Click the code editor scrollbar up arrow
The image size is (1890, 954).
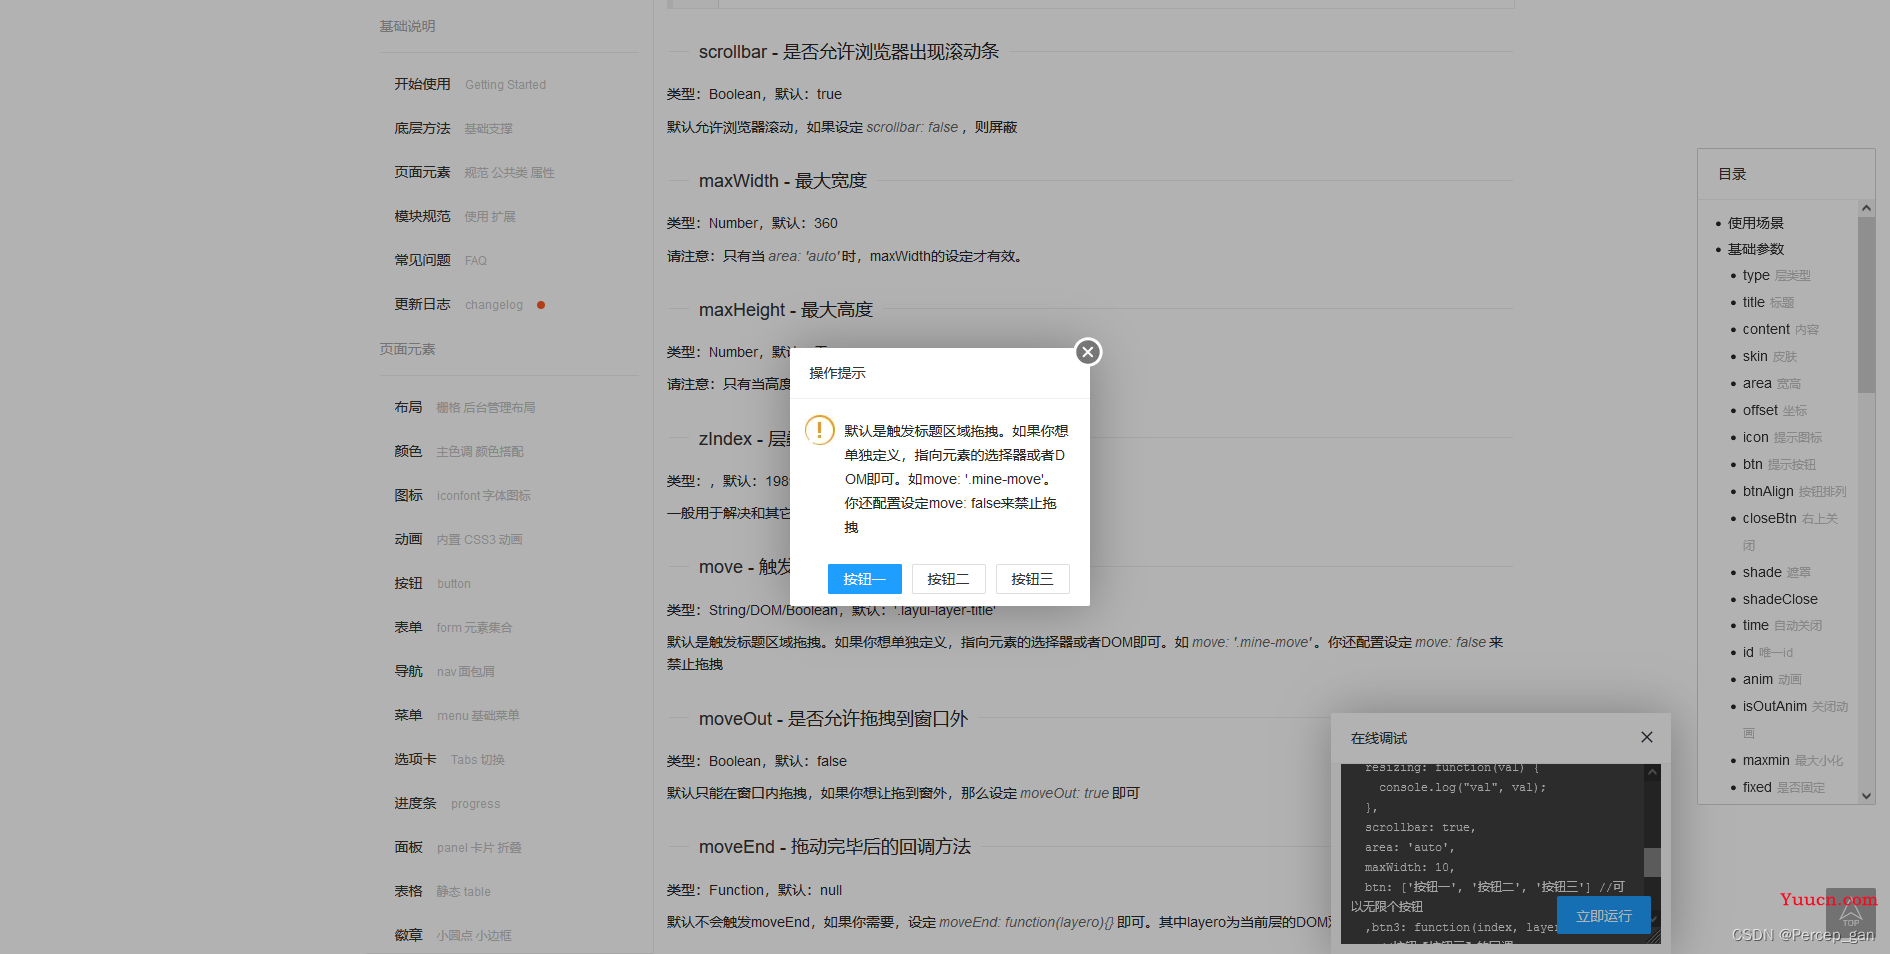coord(1652,772)
